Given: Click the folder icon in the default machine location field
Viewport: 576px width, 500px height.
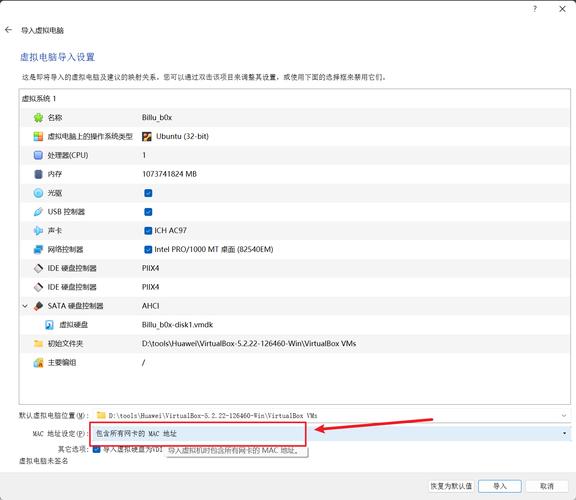Looking at the screenshot, I should (x=101, y=416).
